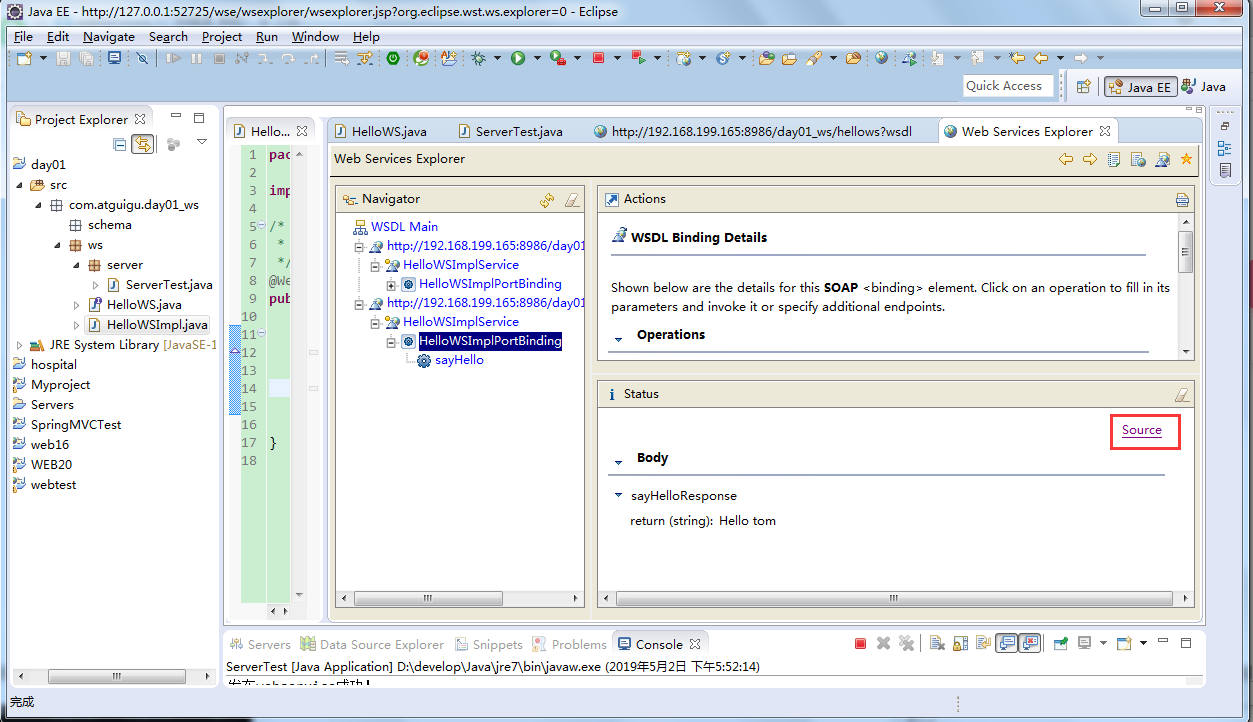Click the red Stop server icon in the toolbar
1253x722 pixels.
(599, 58)
